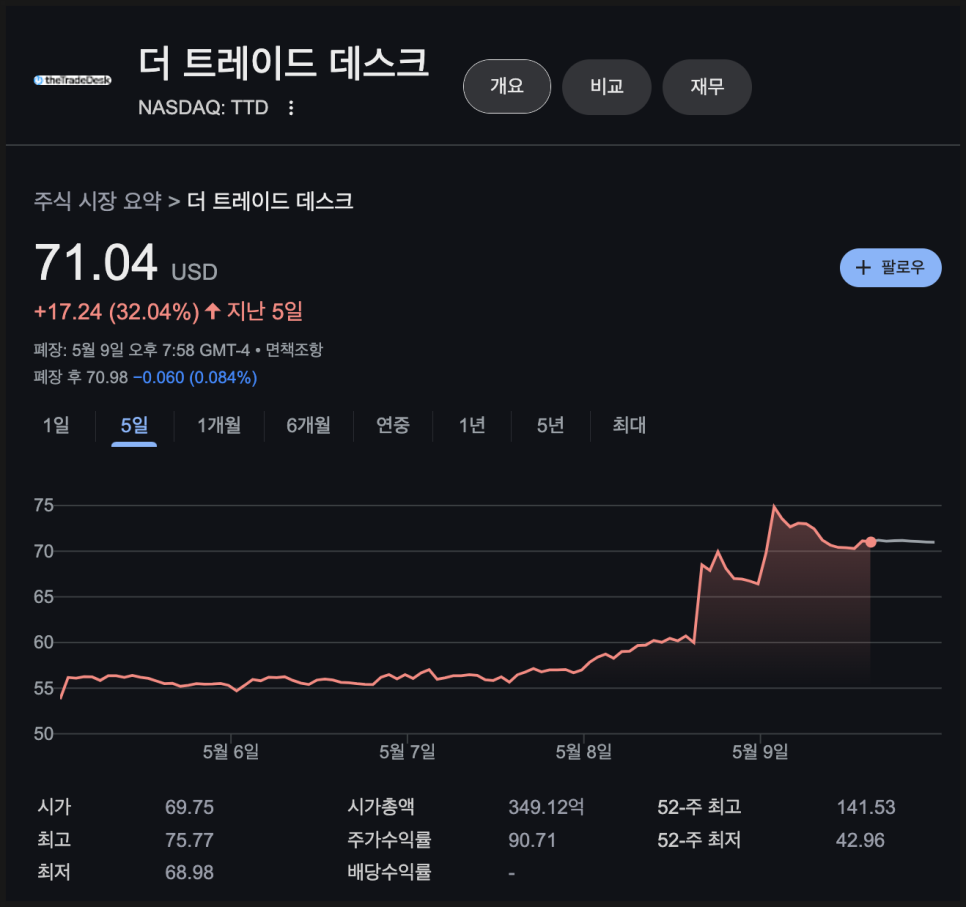Click the 5월 9일 date label on chart axis
Viewport: 966px width, 907px height.
760,752
